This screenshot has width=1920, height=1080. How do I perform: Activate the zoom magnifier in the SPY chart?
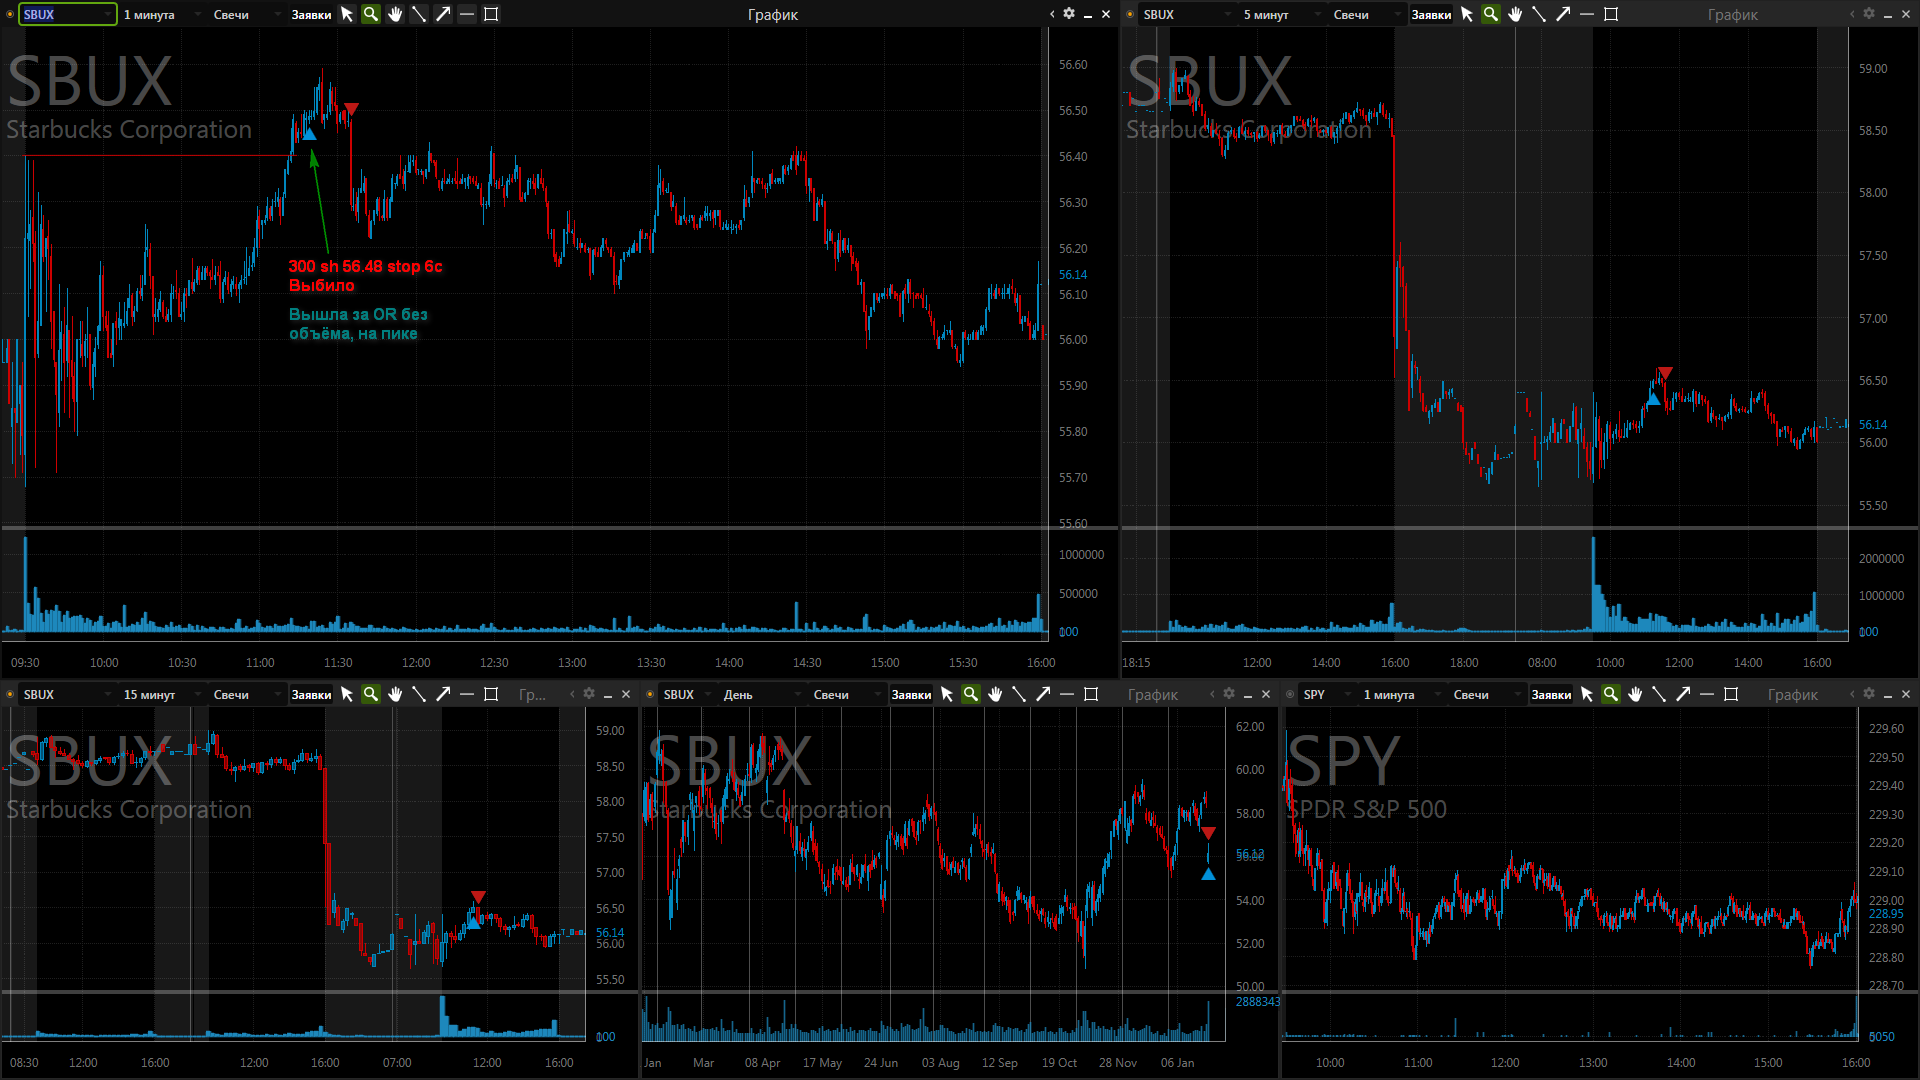pos(1611,694)
